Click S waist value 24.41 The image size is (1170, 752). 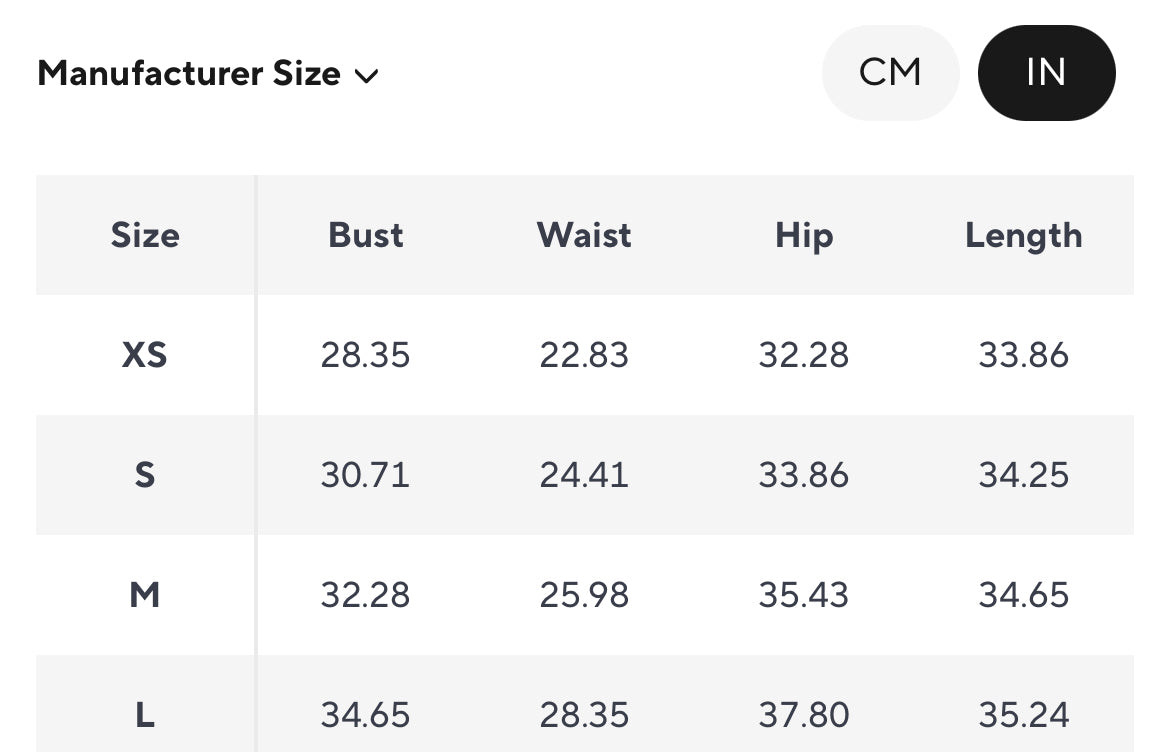tap(584, 475)
